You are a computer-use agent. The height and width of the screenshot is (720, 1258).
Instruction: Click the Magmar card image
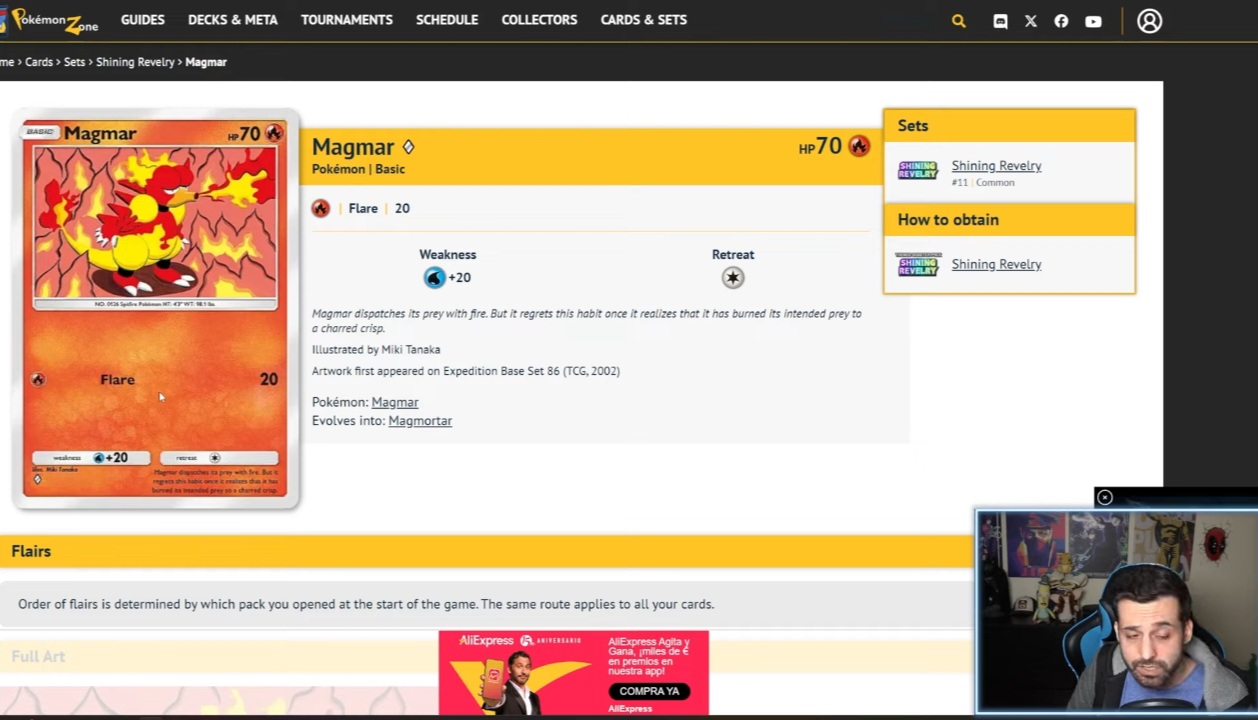click(155, 308)
